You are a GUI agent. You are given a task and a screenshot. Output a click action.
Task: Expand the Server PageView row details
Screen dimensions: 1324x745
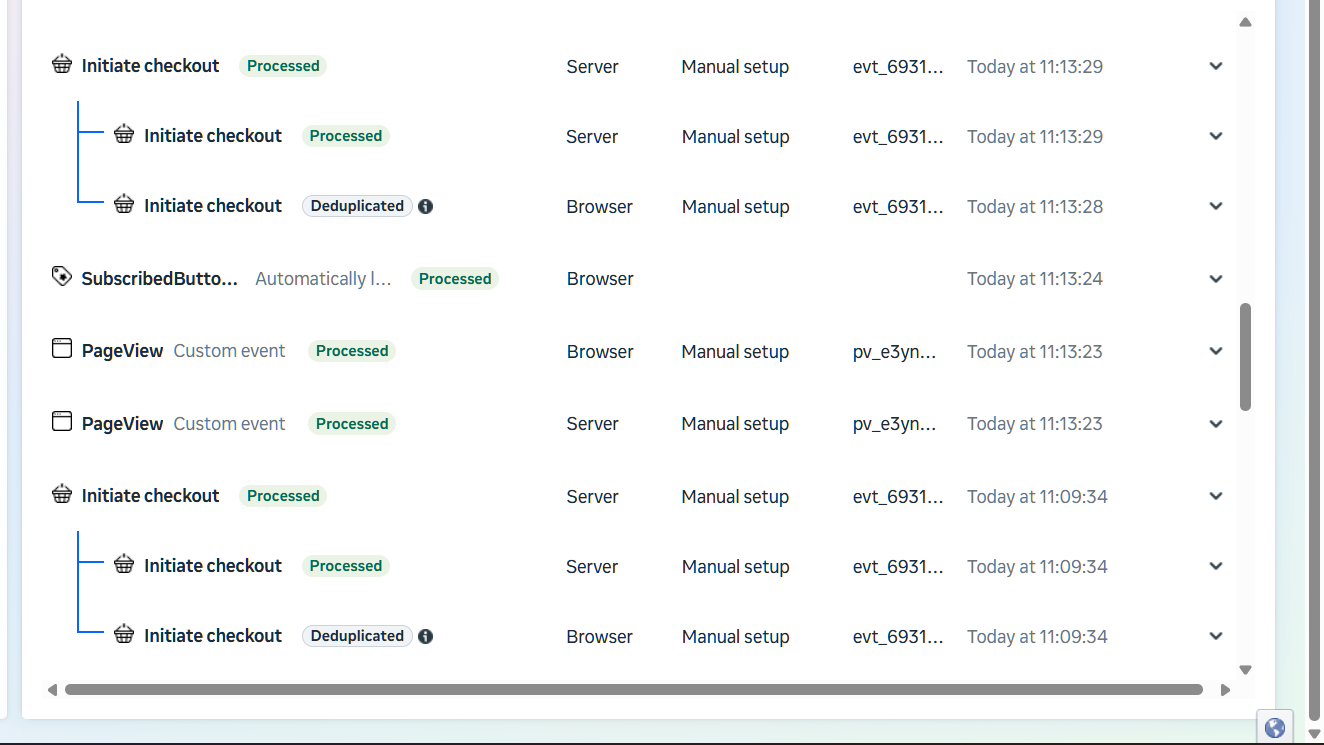1216,424
